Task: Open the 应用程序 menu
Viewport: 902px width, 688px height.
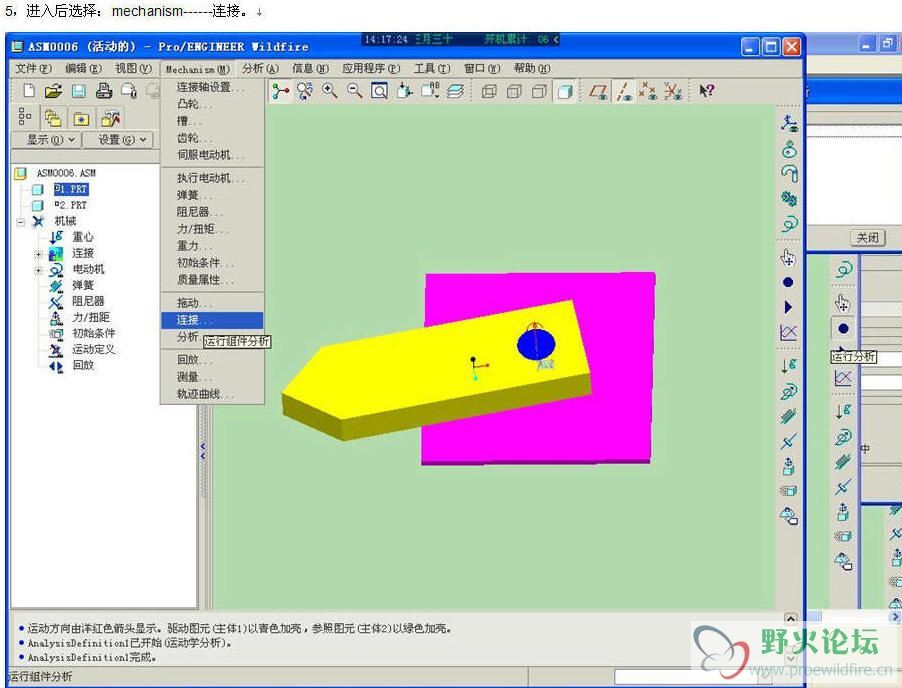Action: click(370, 68)
